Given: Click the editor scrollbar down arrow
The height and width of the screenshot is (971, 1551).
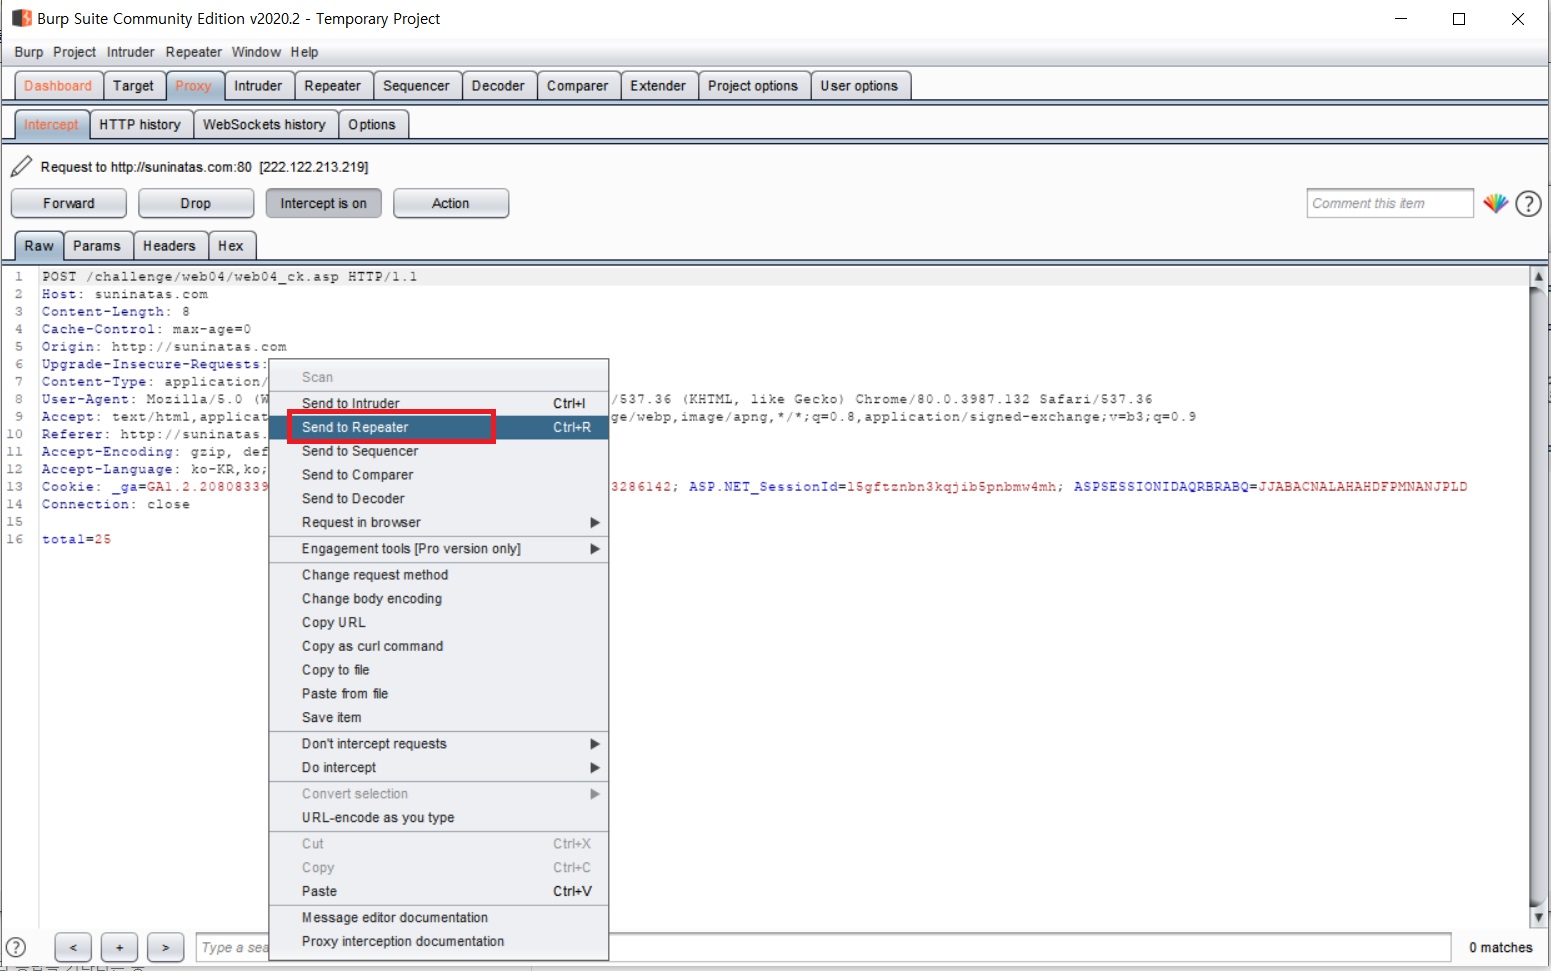Looking at the screenshot, I should coord(1538,917).
